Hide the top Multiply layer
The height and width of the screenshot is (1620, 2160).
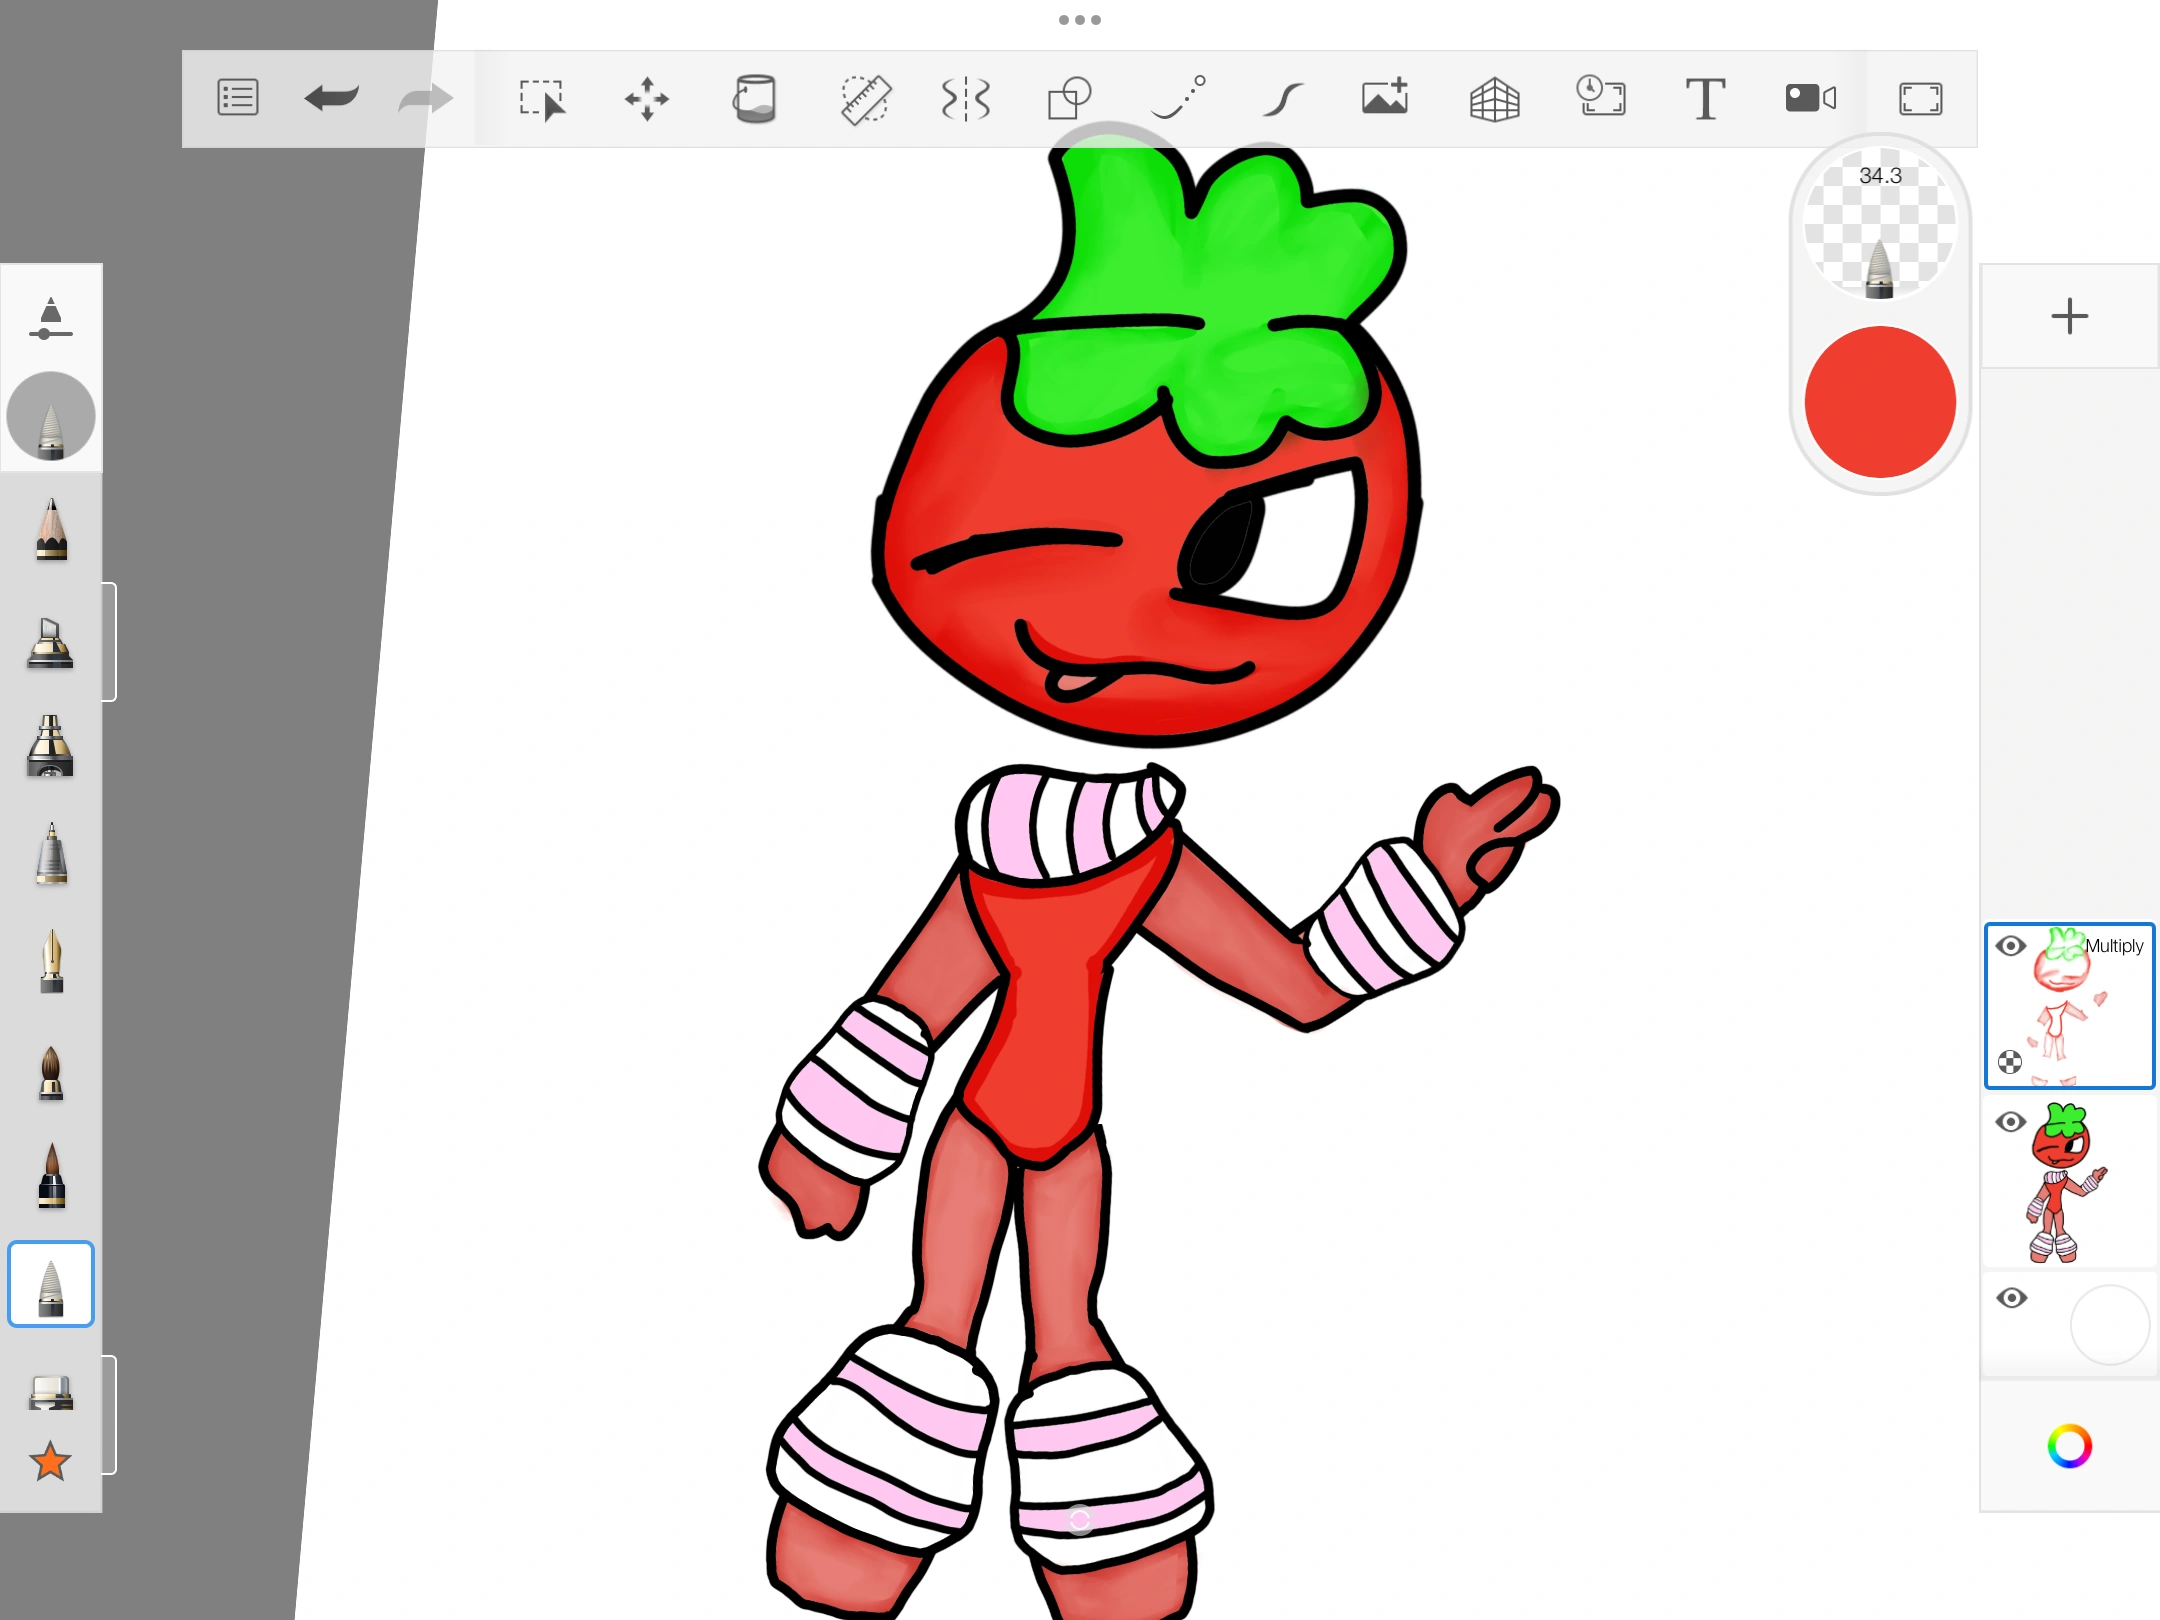tap(2011, 945)
